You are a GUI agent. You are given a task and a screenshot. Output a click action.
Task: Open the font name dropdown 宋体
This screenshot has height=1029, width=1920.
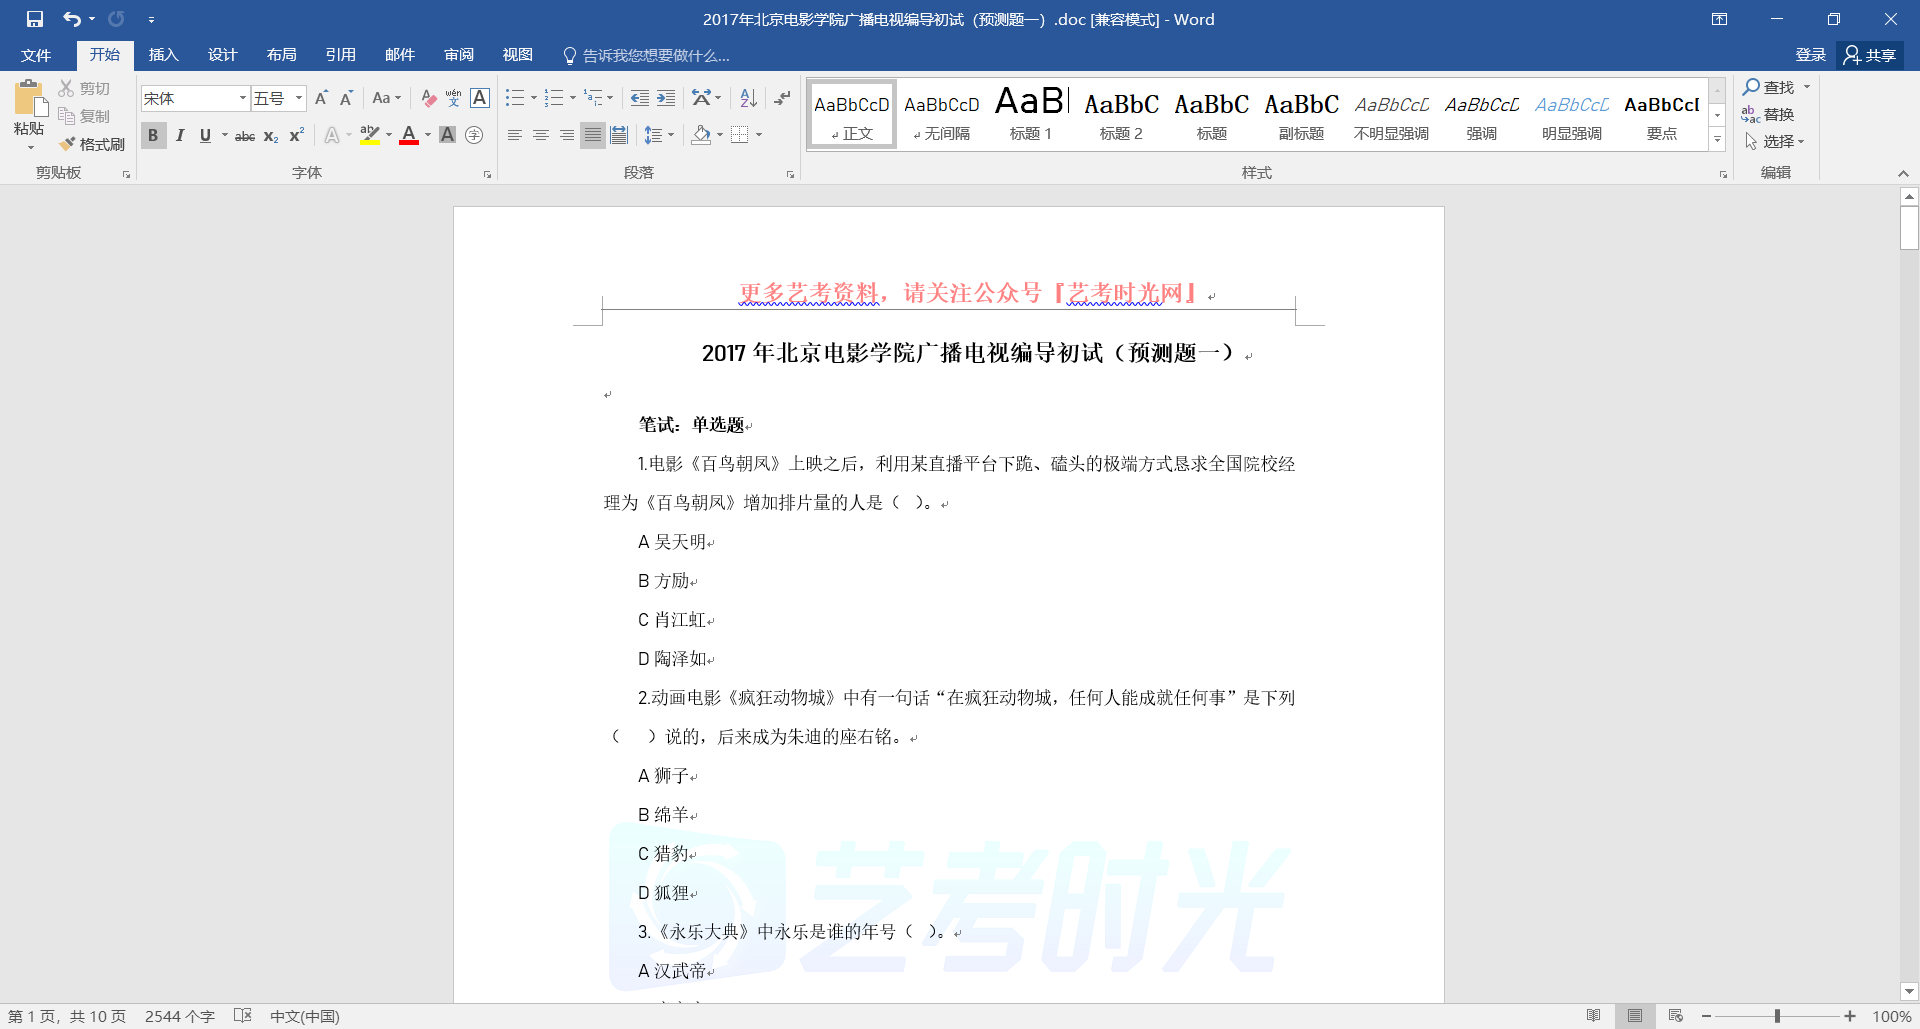[242, 98]
